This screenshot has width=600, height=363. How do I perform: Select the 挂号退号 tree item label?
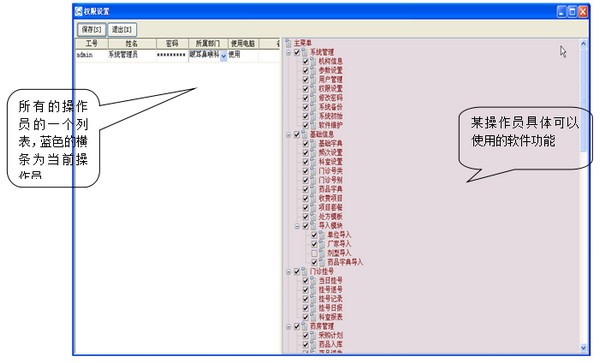pyautogui.click(x=331, y=290)
